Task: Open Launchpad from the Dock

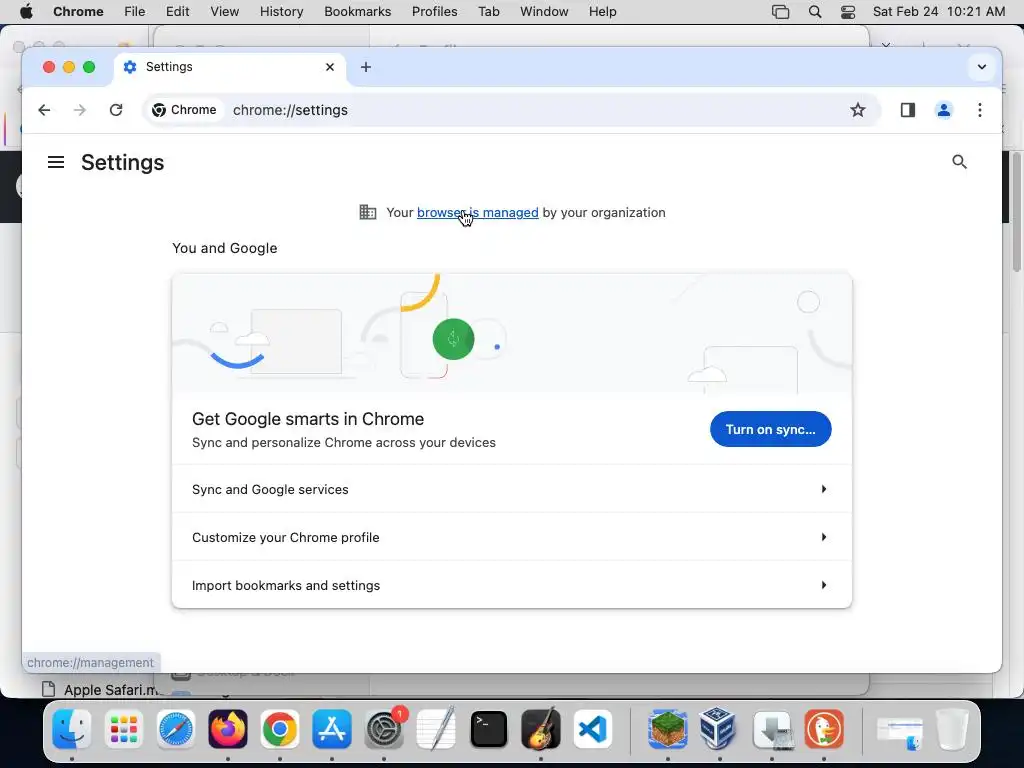Action: (123, 729)
